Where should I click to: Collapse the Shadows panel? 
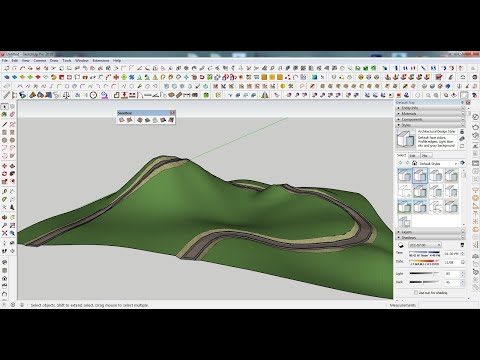click(430, 238)
